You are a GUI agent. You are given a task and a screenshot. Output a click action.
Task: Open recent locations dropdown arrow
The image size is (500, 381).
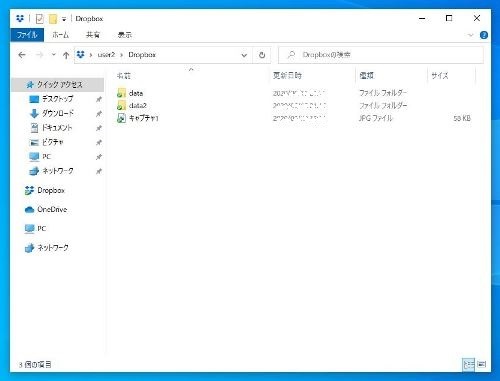coord(53,55)
